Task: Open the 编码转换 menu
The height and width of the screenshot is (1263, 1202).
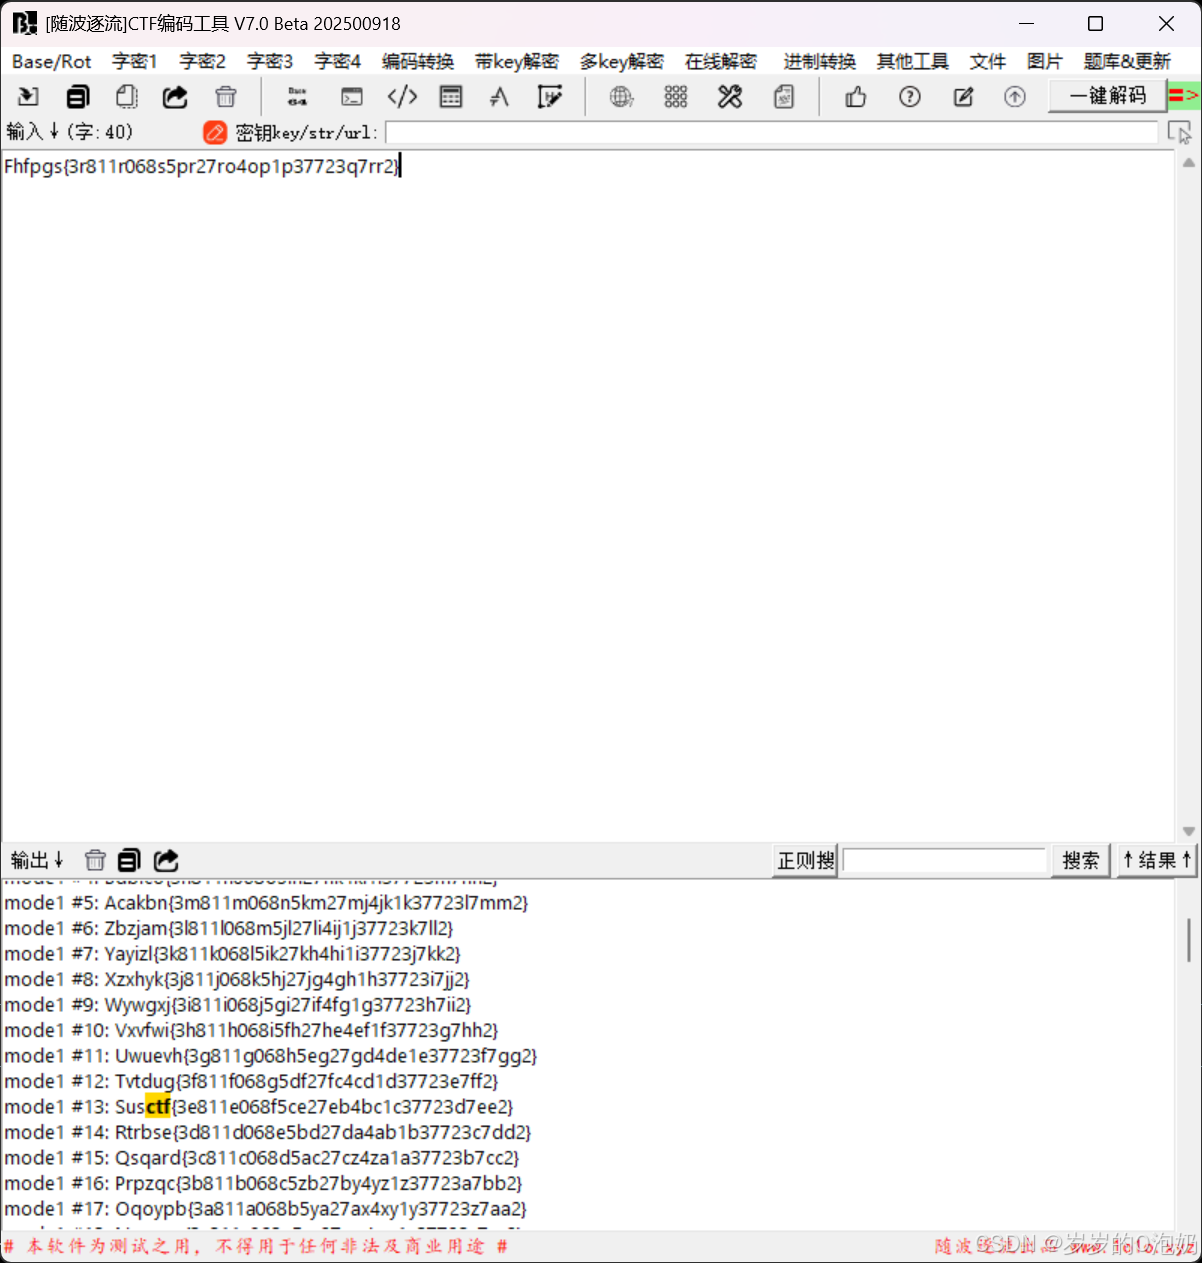Action: pyautogui.click(x=417, y=61)
